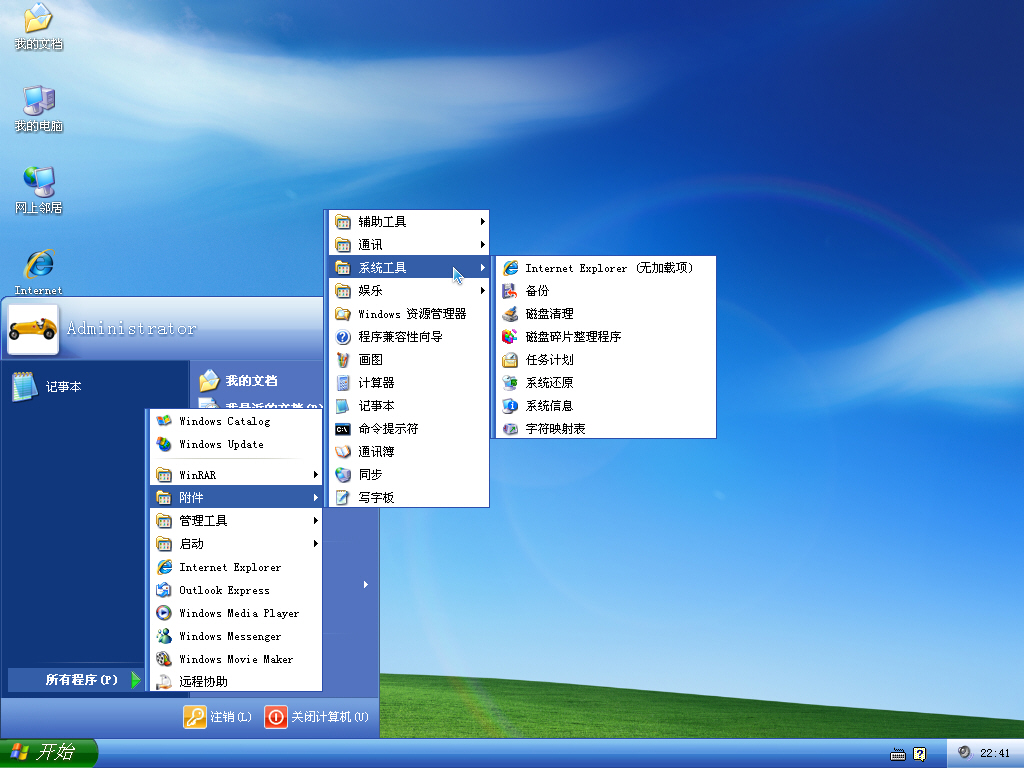The height and width of the screenshot is (768, 1024).
Task: Expand the 辅助工具 submenu arrow
Action: coord(483,221)
